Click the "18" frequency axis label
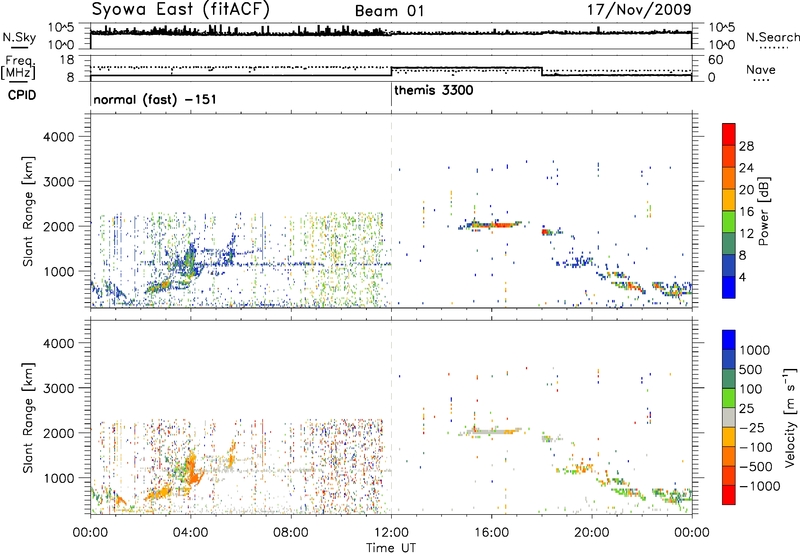The width and height of the screenshot is (800, 554). pos(66,60)
